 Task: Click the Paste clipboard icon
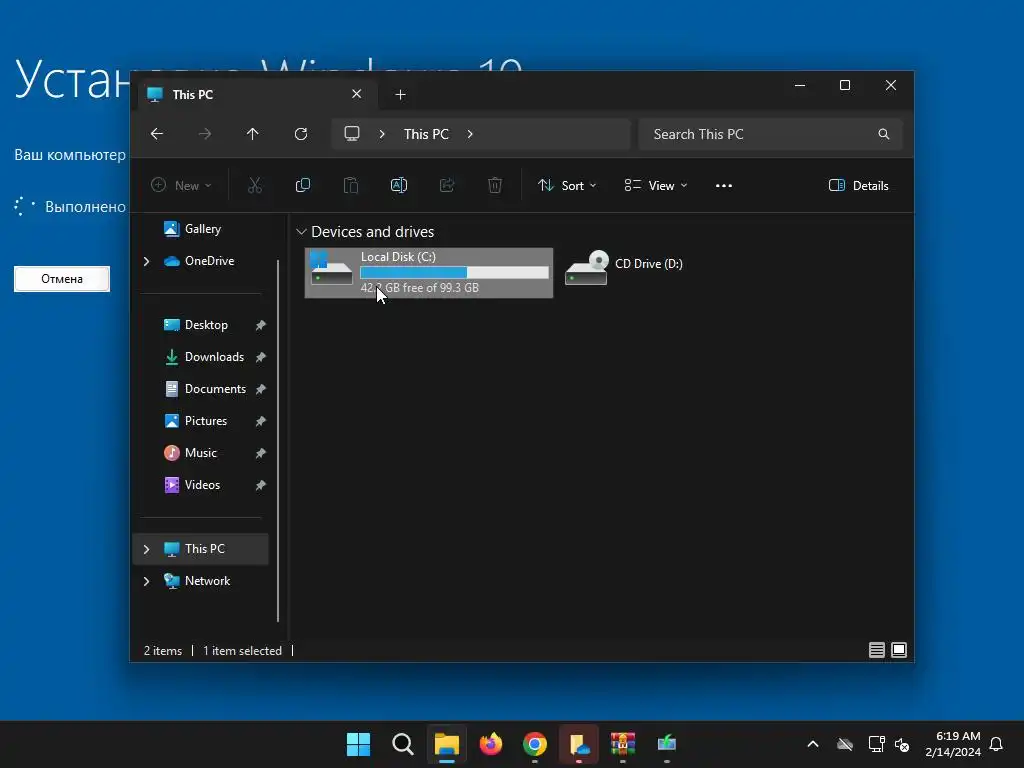pos(351,185)
